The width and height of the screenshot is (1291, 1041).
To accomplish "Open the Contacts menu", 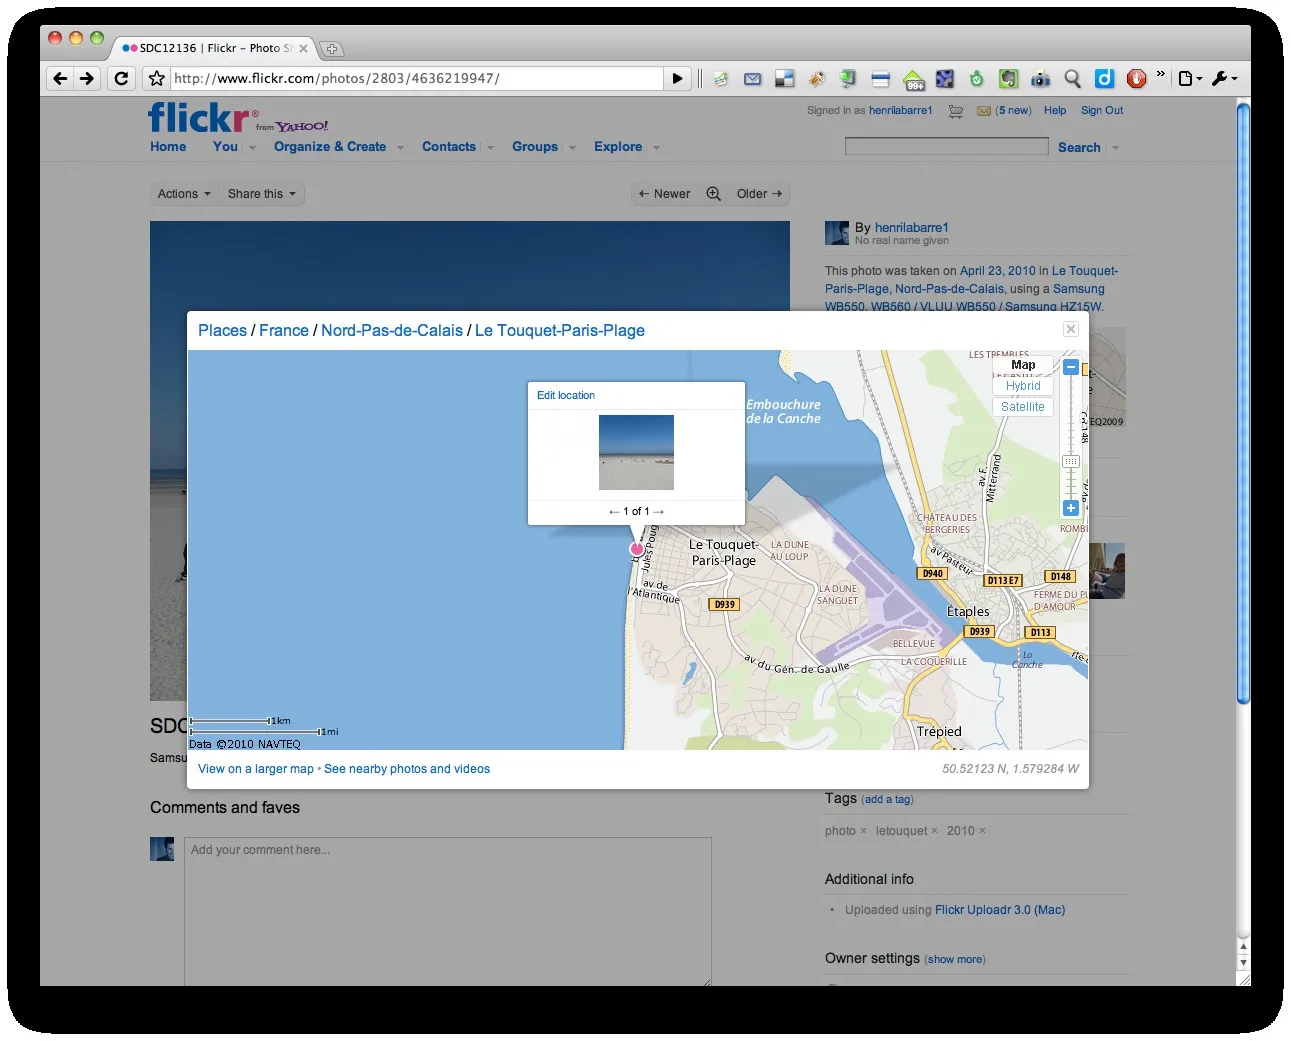I will pyautogui.click(x=449, y=147).
